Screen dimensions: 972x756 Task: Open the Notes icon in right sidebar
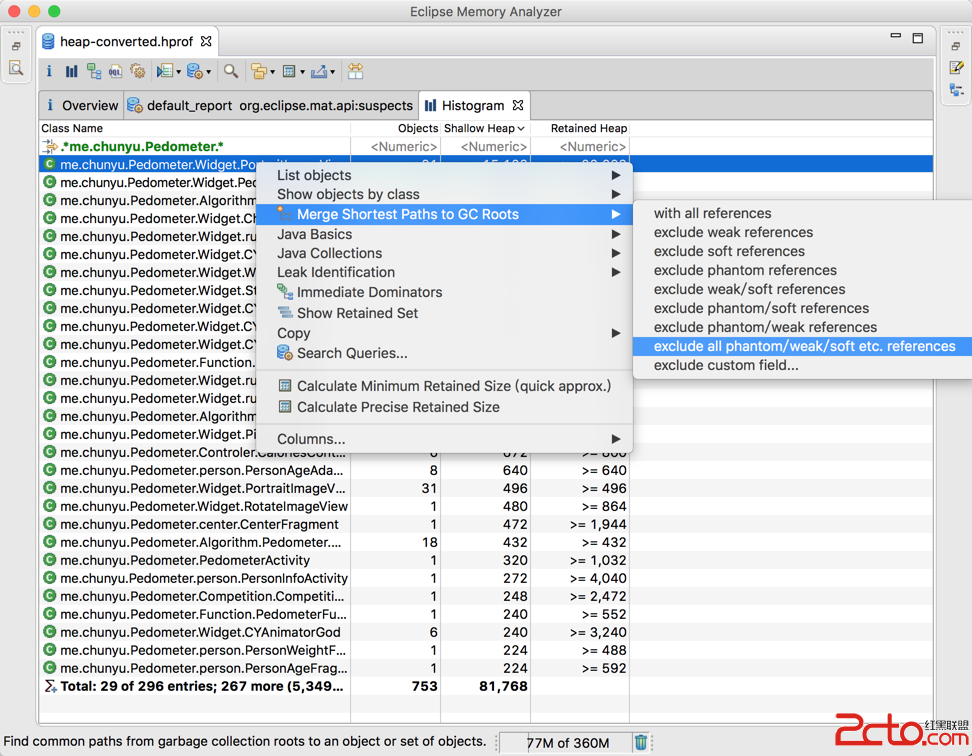coord(956,68)
